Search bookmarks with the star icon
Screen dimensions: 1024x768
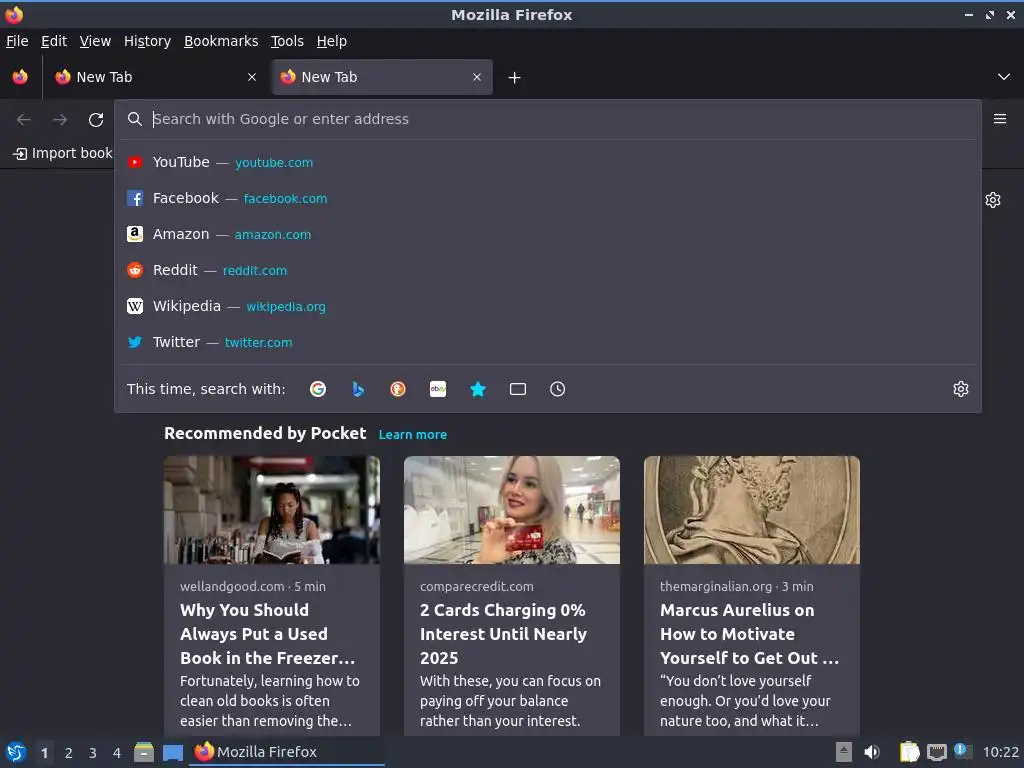coord(478,389)
